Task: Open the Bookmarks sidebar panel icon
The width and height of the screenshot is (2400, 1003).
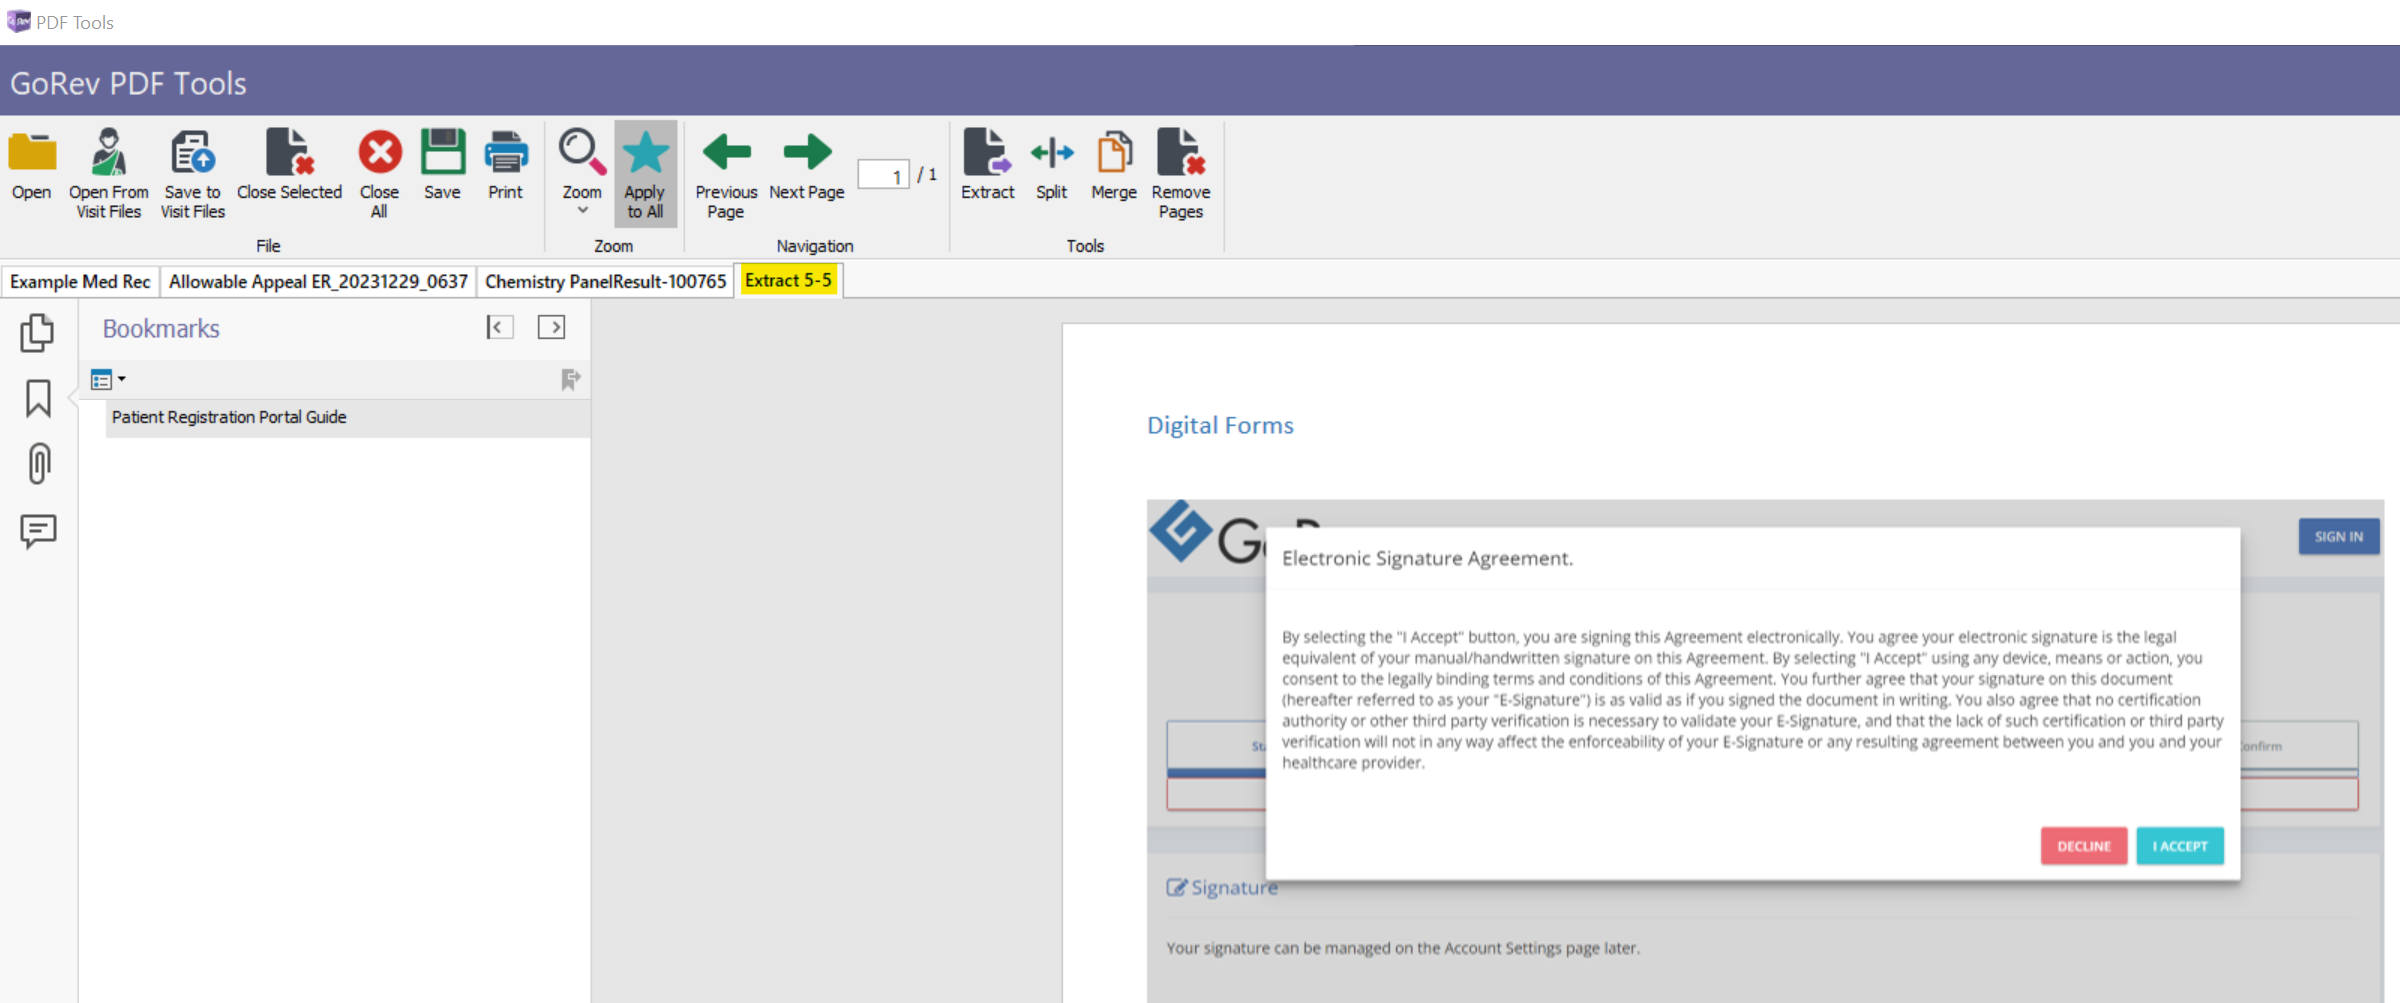Action: [38, 398]
